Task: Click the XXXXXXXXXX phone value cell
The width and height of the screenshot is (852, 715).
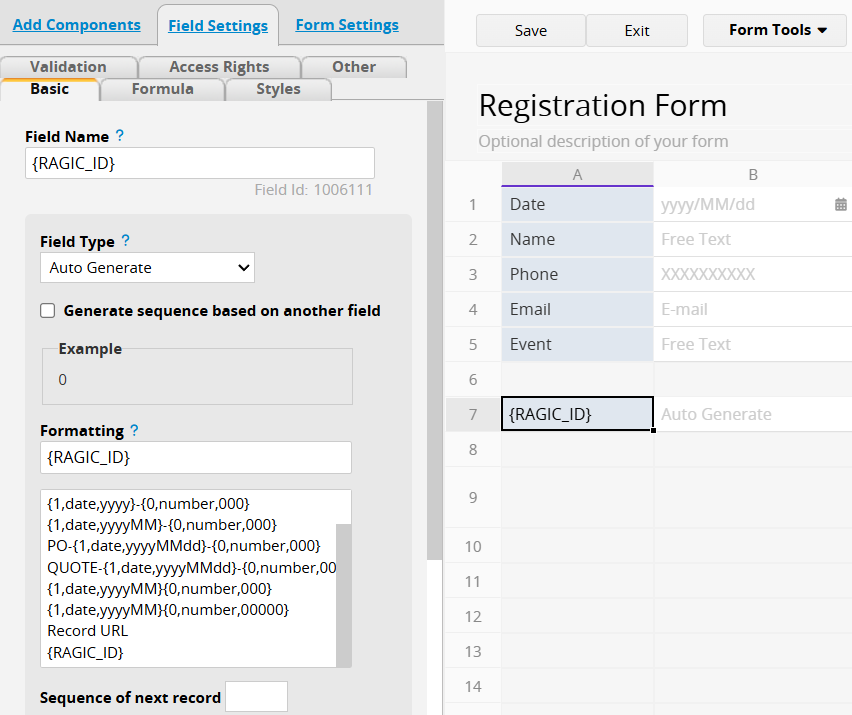Action: [753, 274]
